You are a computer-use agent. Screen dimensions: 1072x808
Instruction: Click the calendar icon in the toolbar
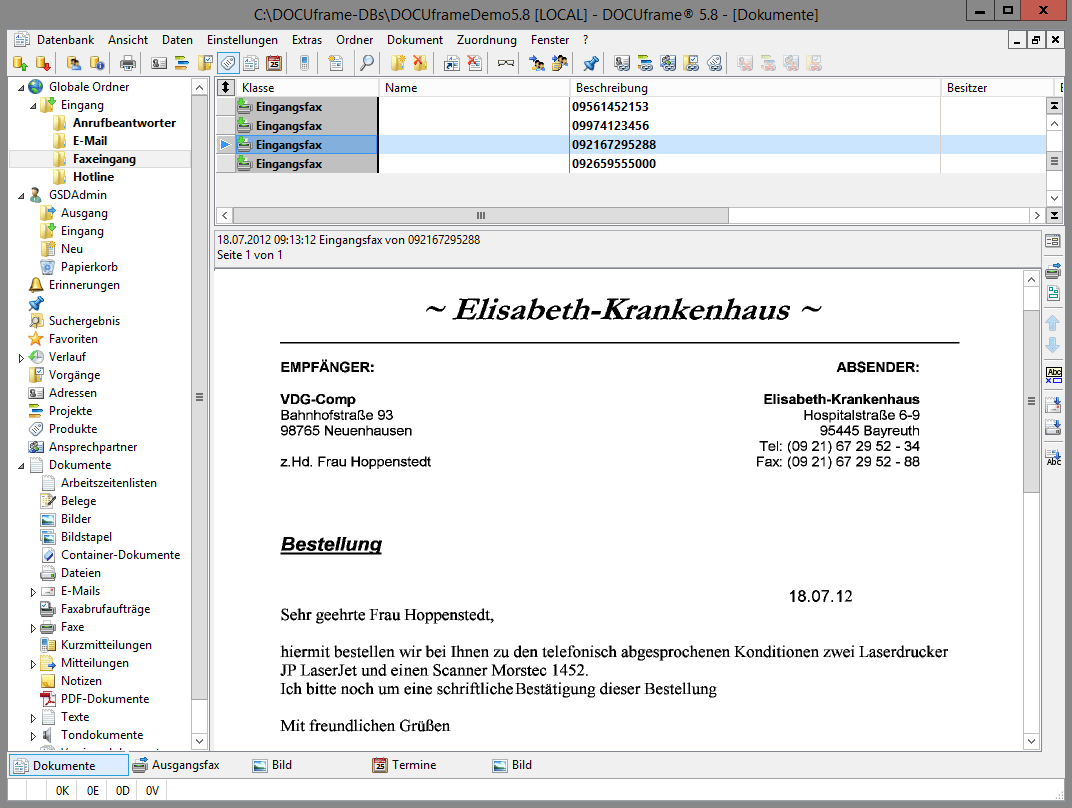tap(274, 63)
